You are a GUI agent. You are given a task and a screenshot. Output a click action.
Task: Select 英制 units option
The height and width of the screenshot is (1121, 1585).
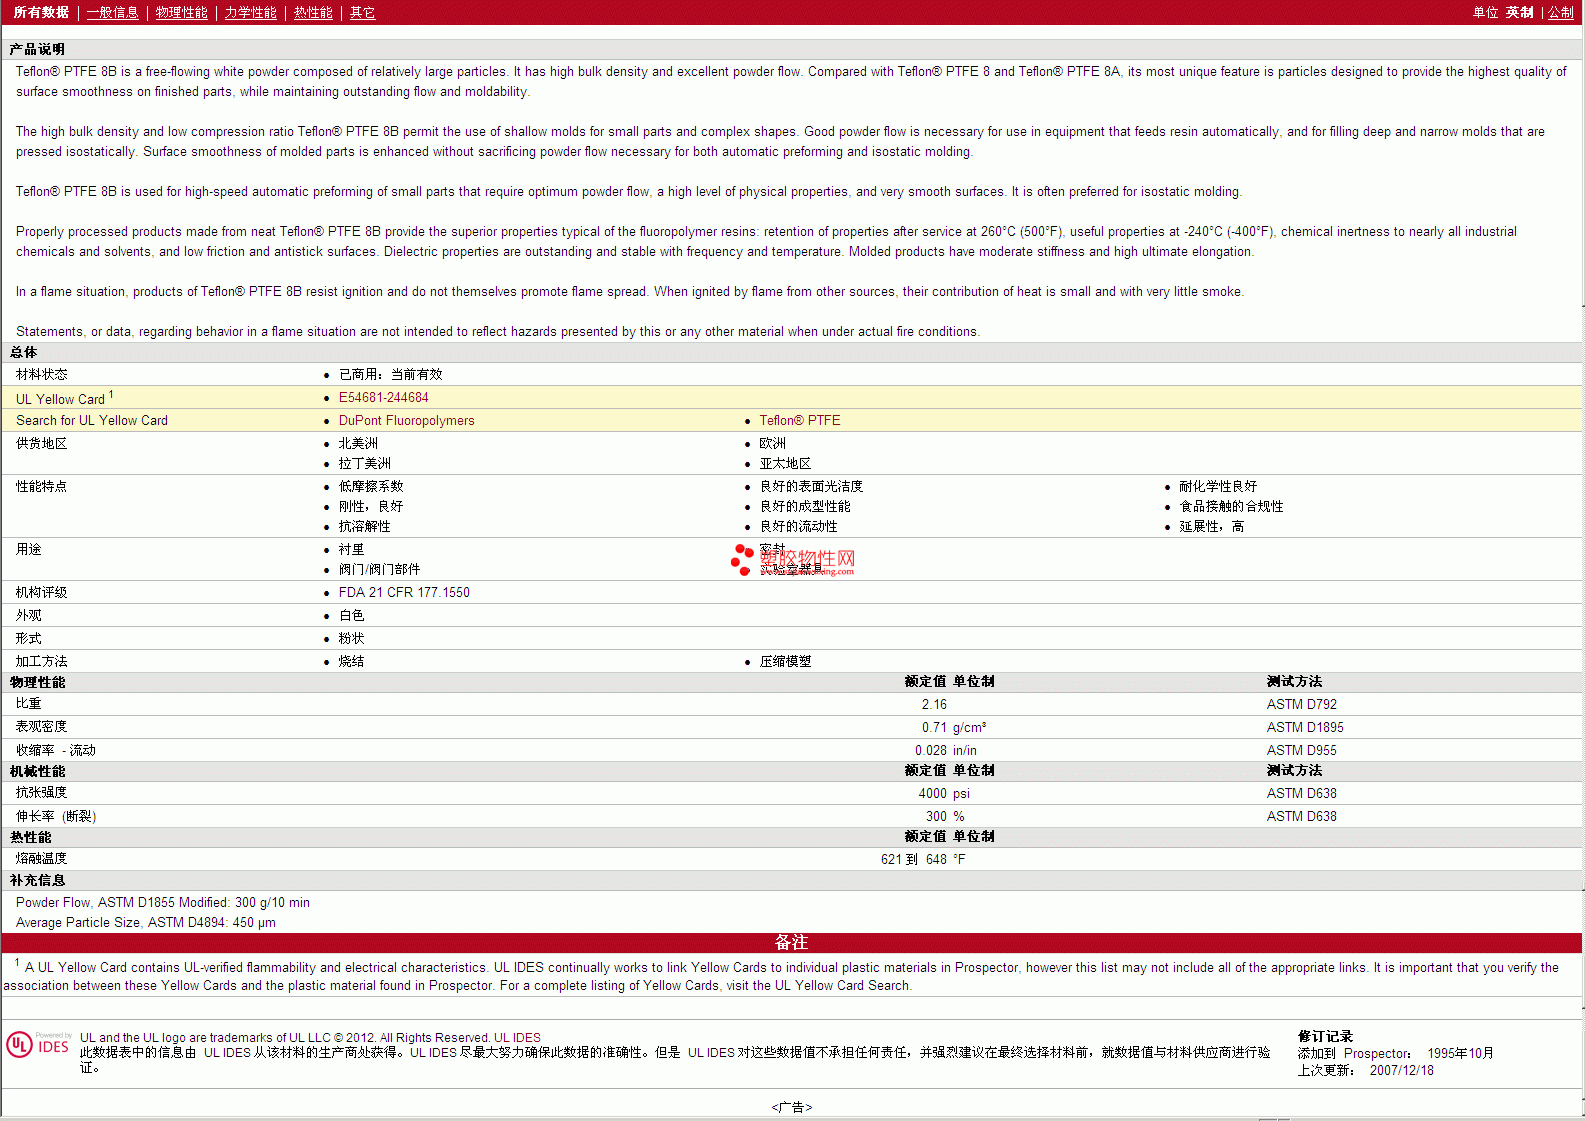[x=1519, y=12]
